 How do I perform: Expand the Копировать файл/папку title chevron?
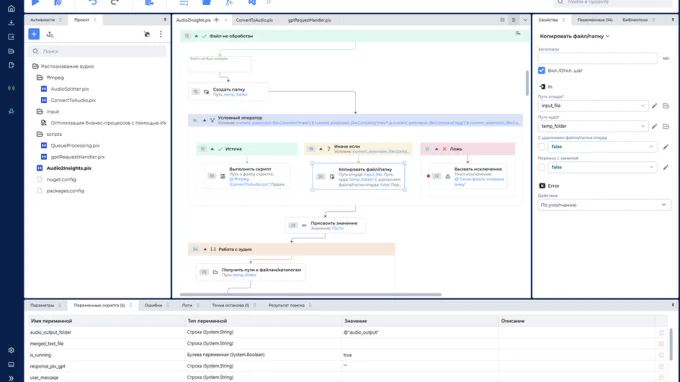click(x=608, y=36)
